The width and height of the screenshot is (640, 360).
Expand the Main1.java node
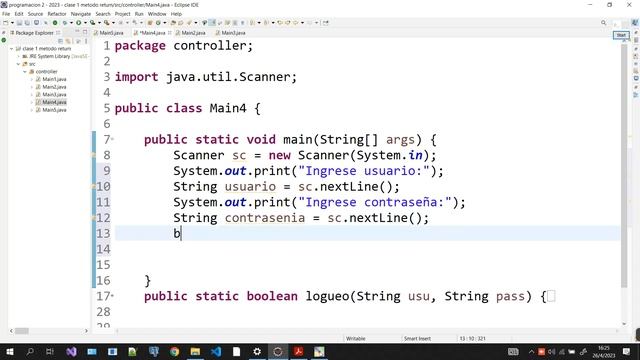[32, 79]
